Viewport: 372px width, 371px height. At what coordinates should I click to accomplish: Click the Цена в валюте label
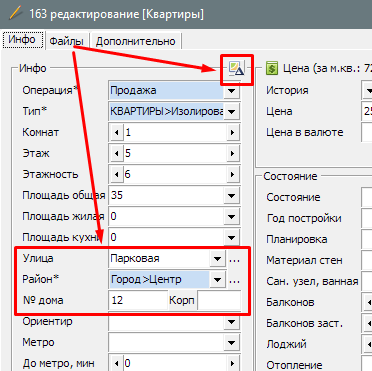pyautogui.click(x=305, y=133)
